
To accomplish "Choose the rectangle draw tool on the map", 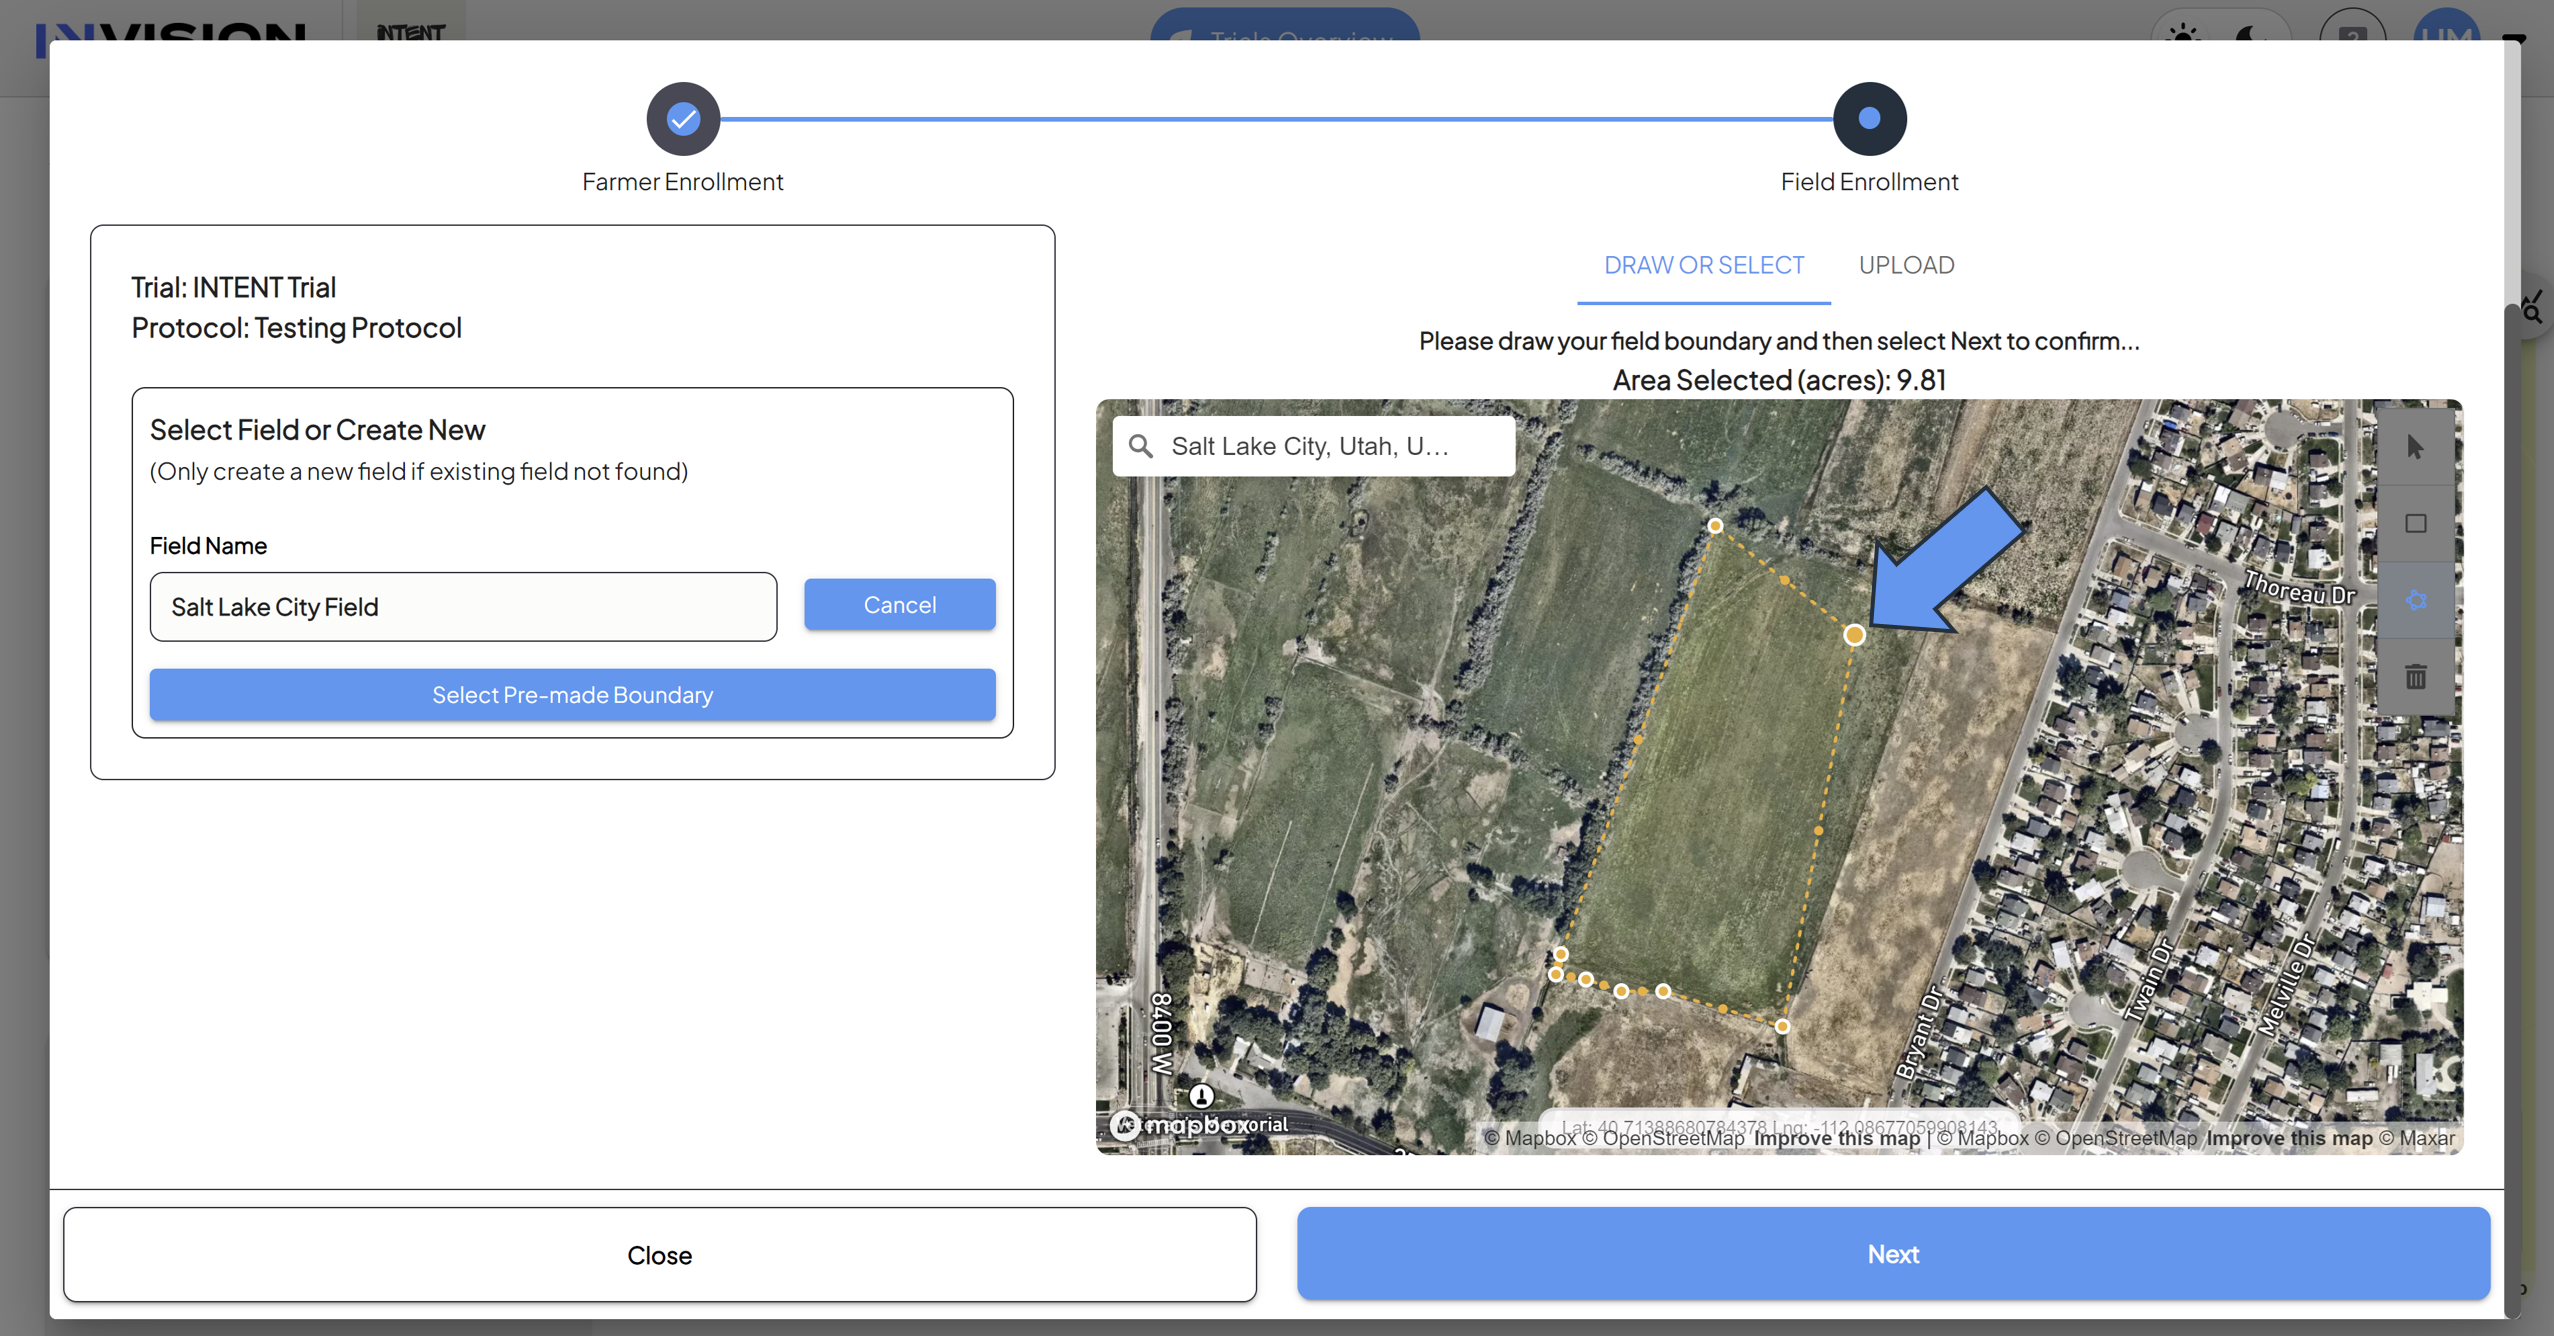I will (x=2415, y=524).
